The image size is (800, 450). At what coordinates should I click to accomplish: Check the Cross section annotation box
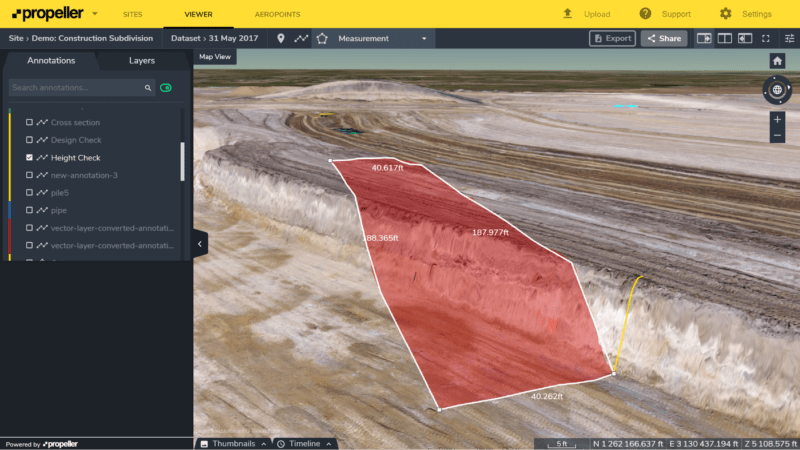pos(30,122)
